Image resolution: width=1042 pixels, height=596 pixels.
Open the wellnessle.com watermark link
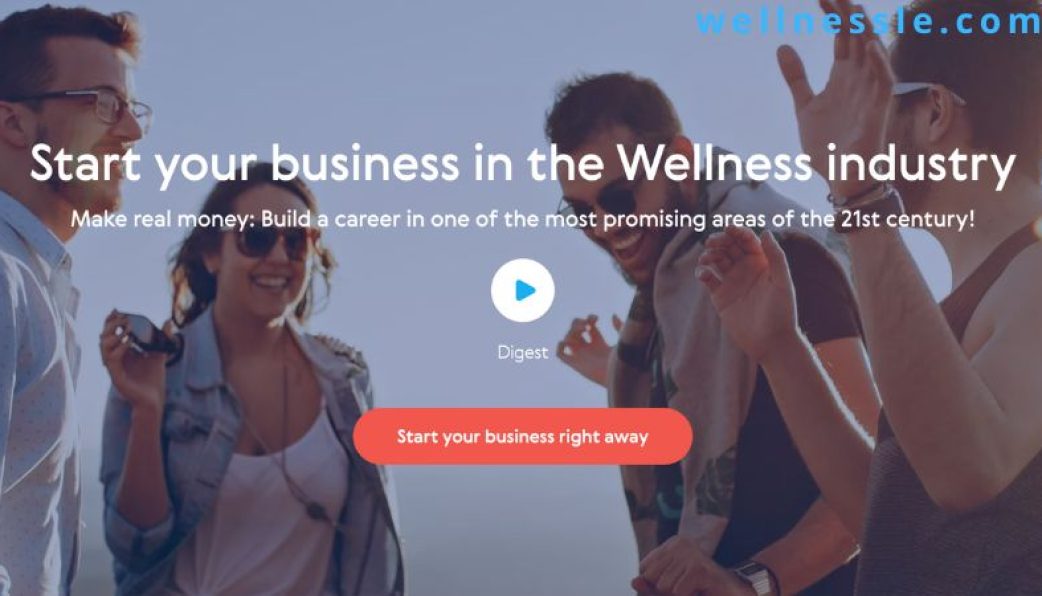click(868, 21)
